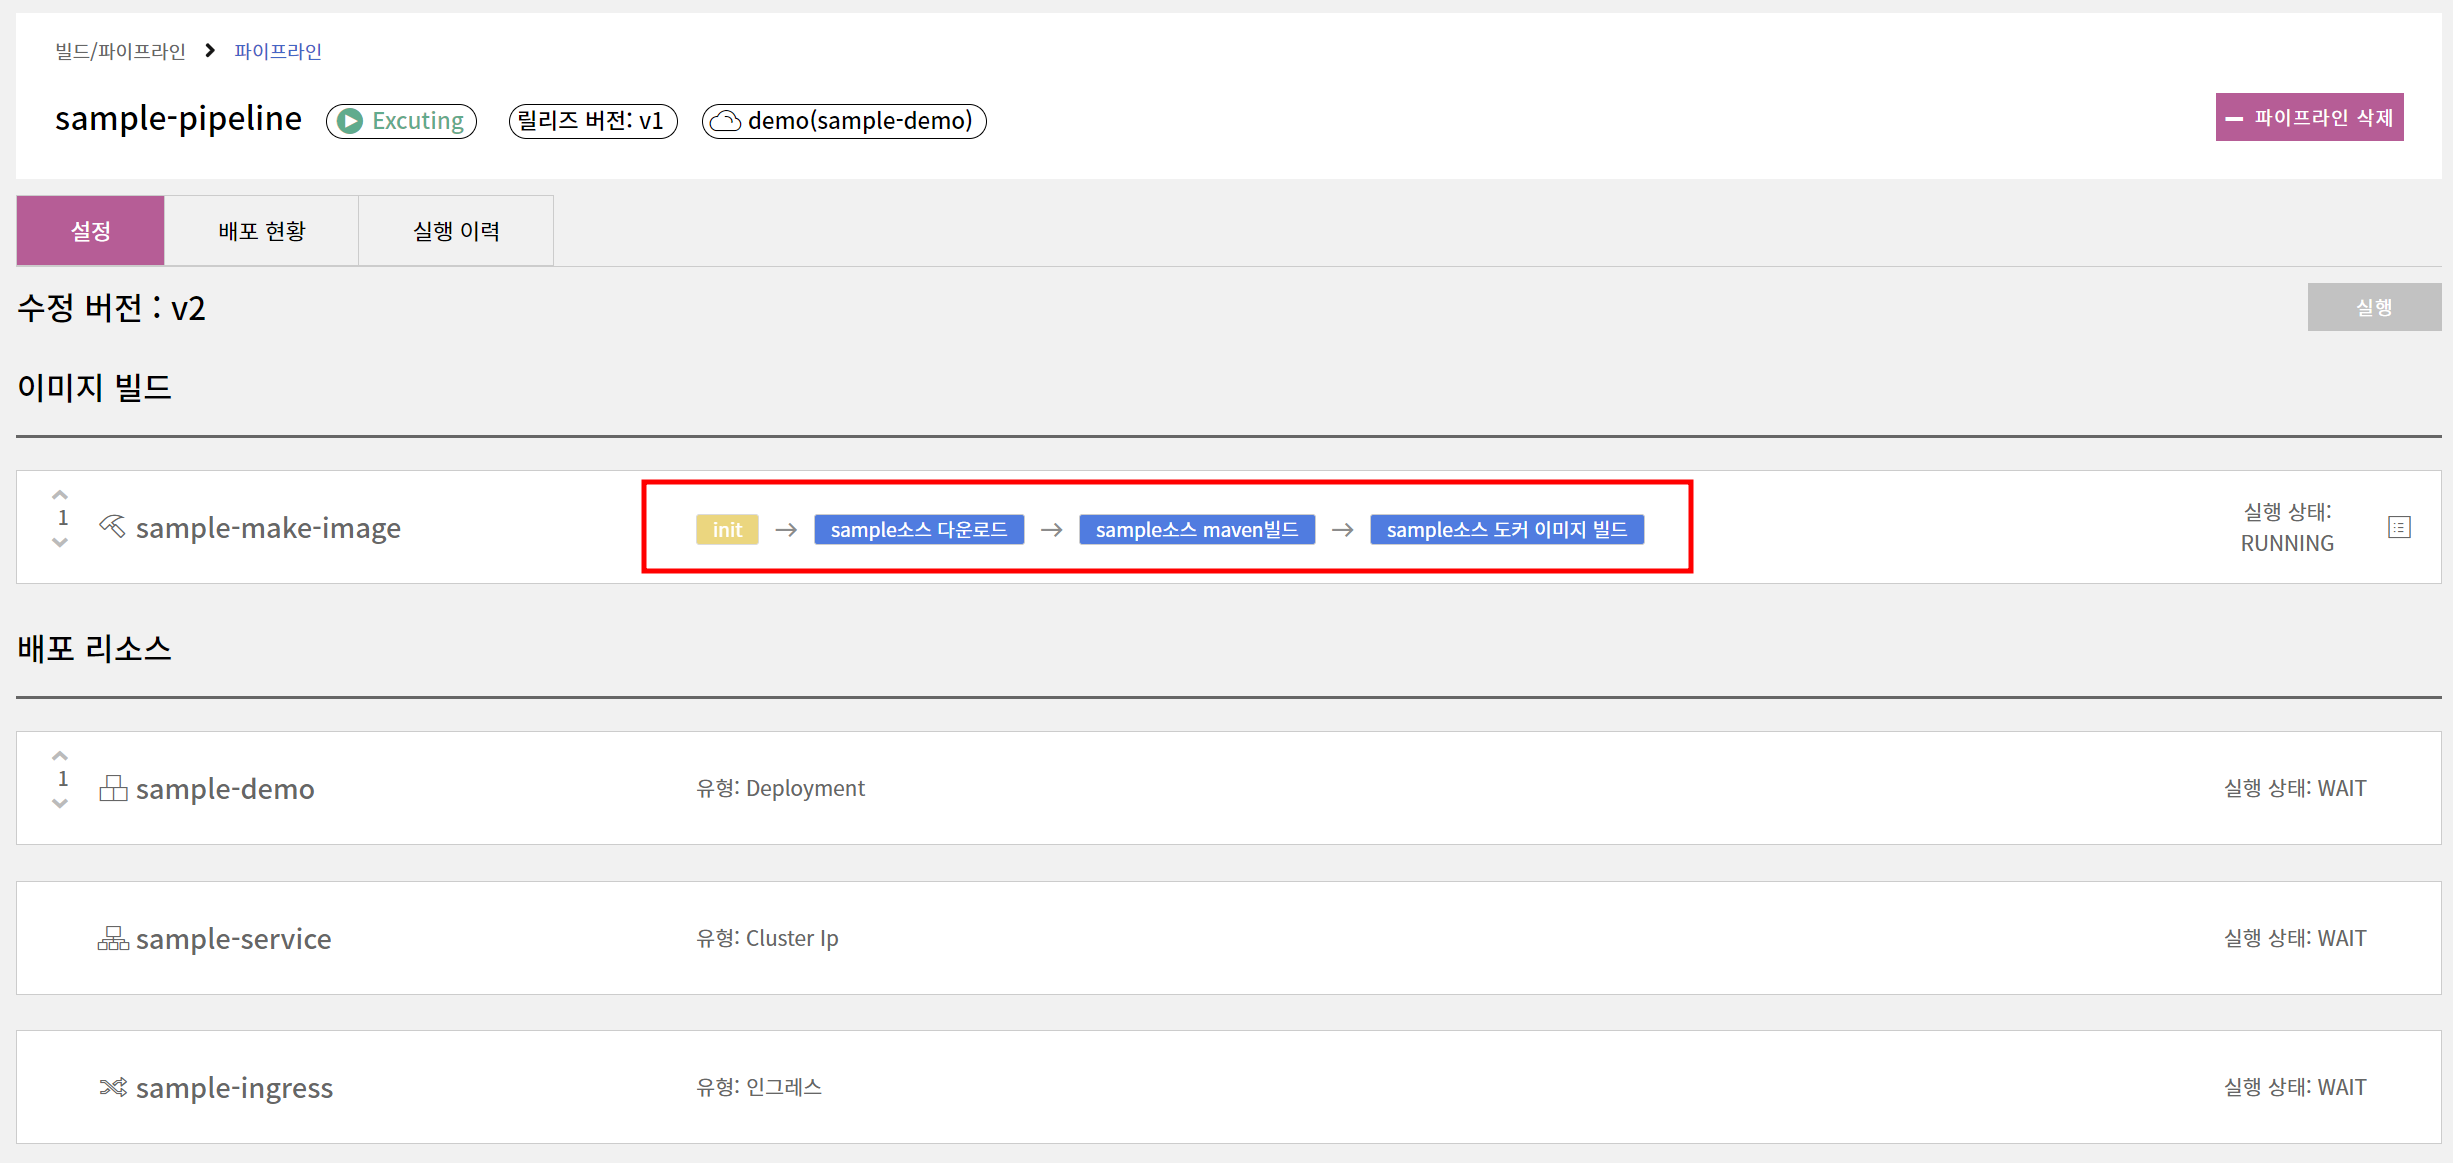Switch to the 배포 현황 tab
Image resolution: width=2453 pixels, height=1163 pixels.
pos(261,231)
